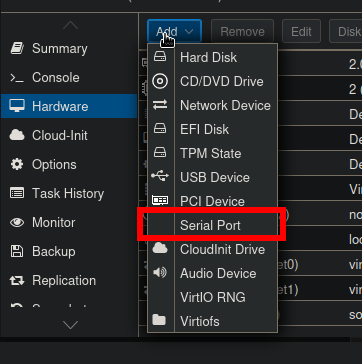Click the EFI Disk drive icon
This screenshot has height=364, width=362.
click(x=160, y=129)
